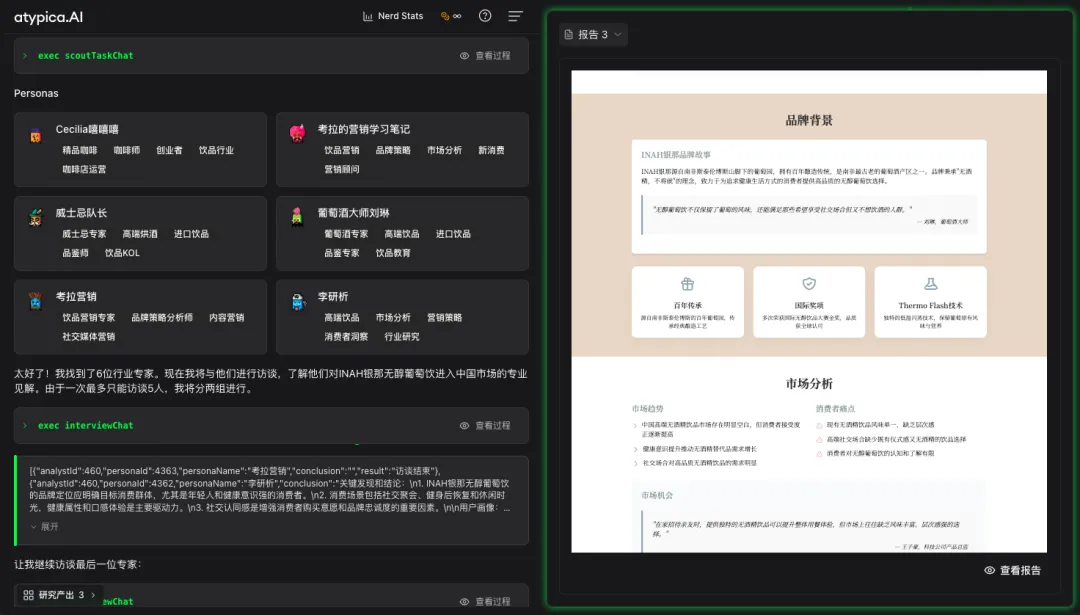Click the 威士忌专家 tag
Screen dimensions: 1080x615
(84, 234)
